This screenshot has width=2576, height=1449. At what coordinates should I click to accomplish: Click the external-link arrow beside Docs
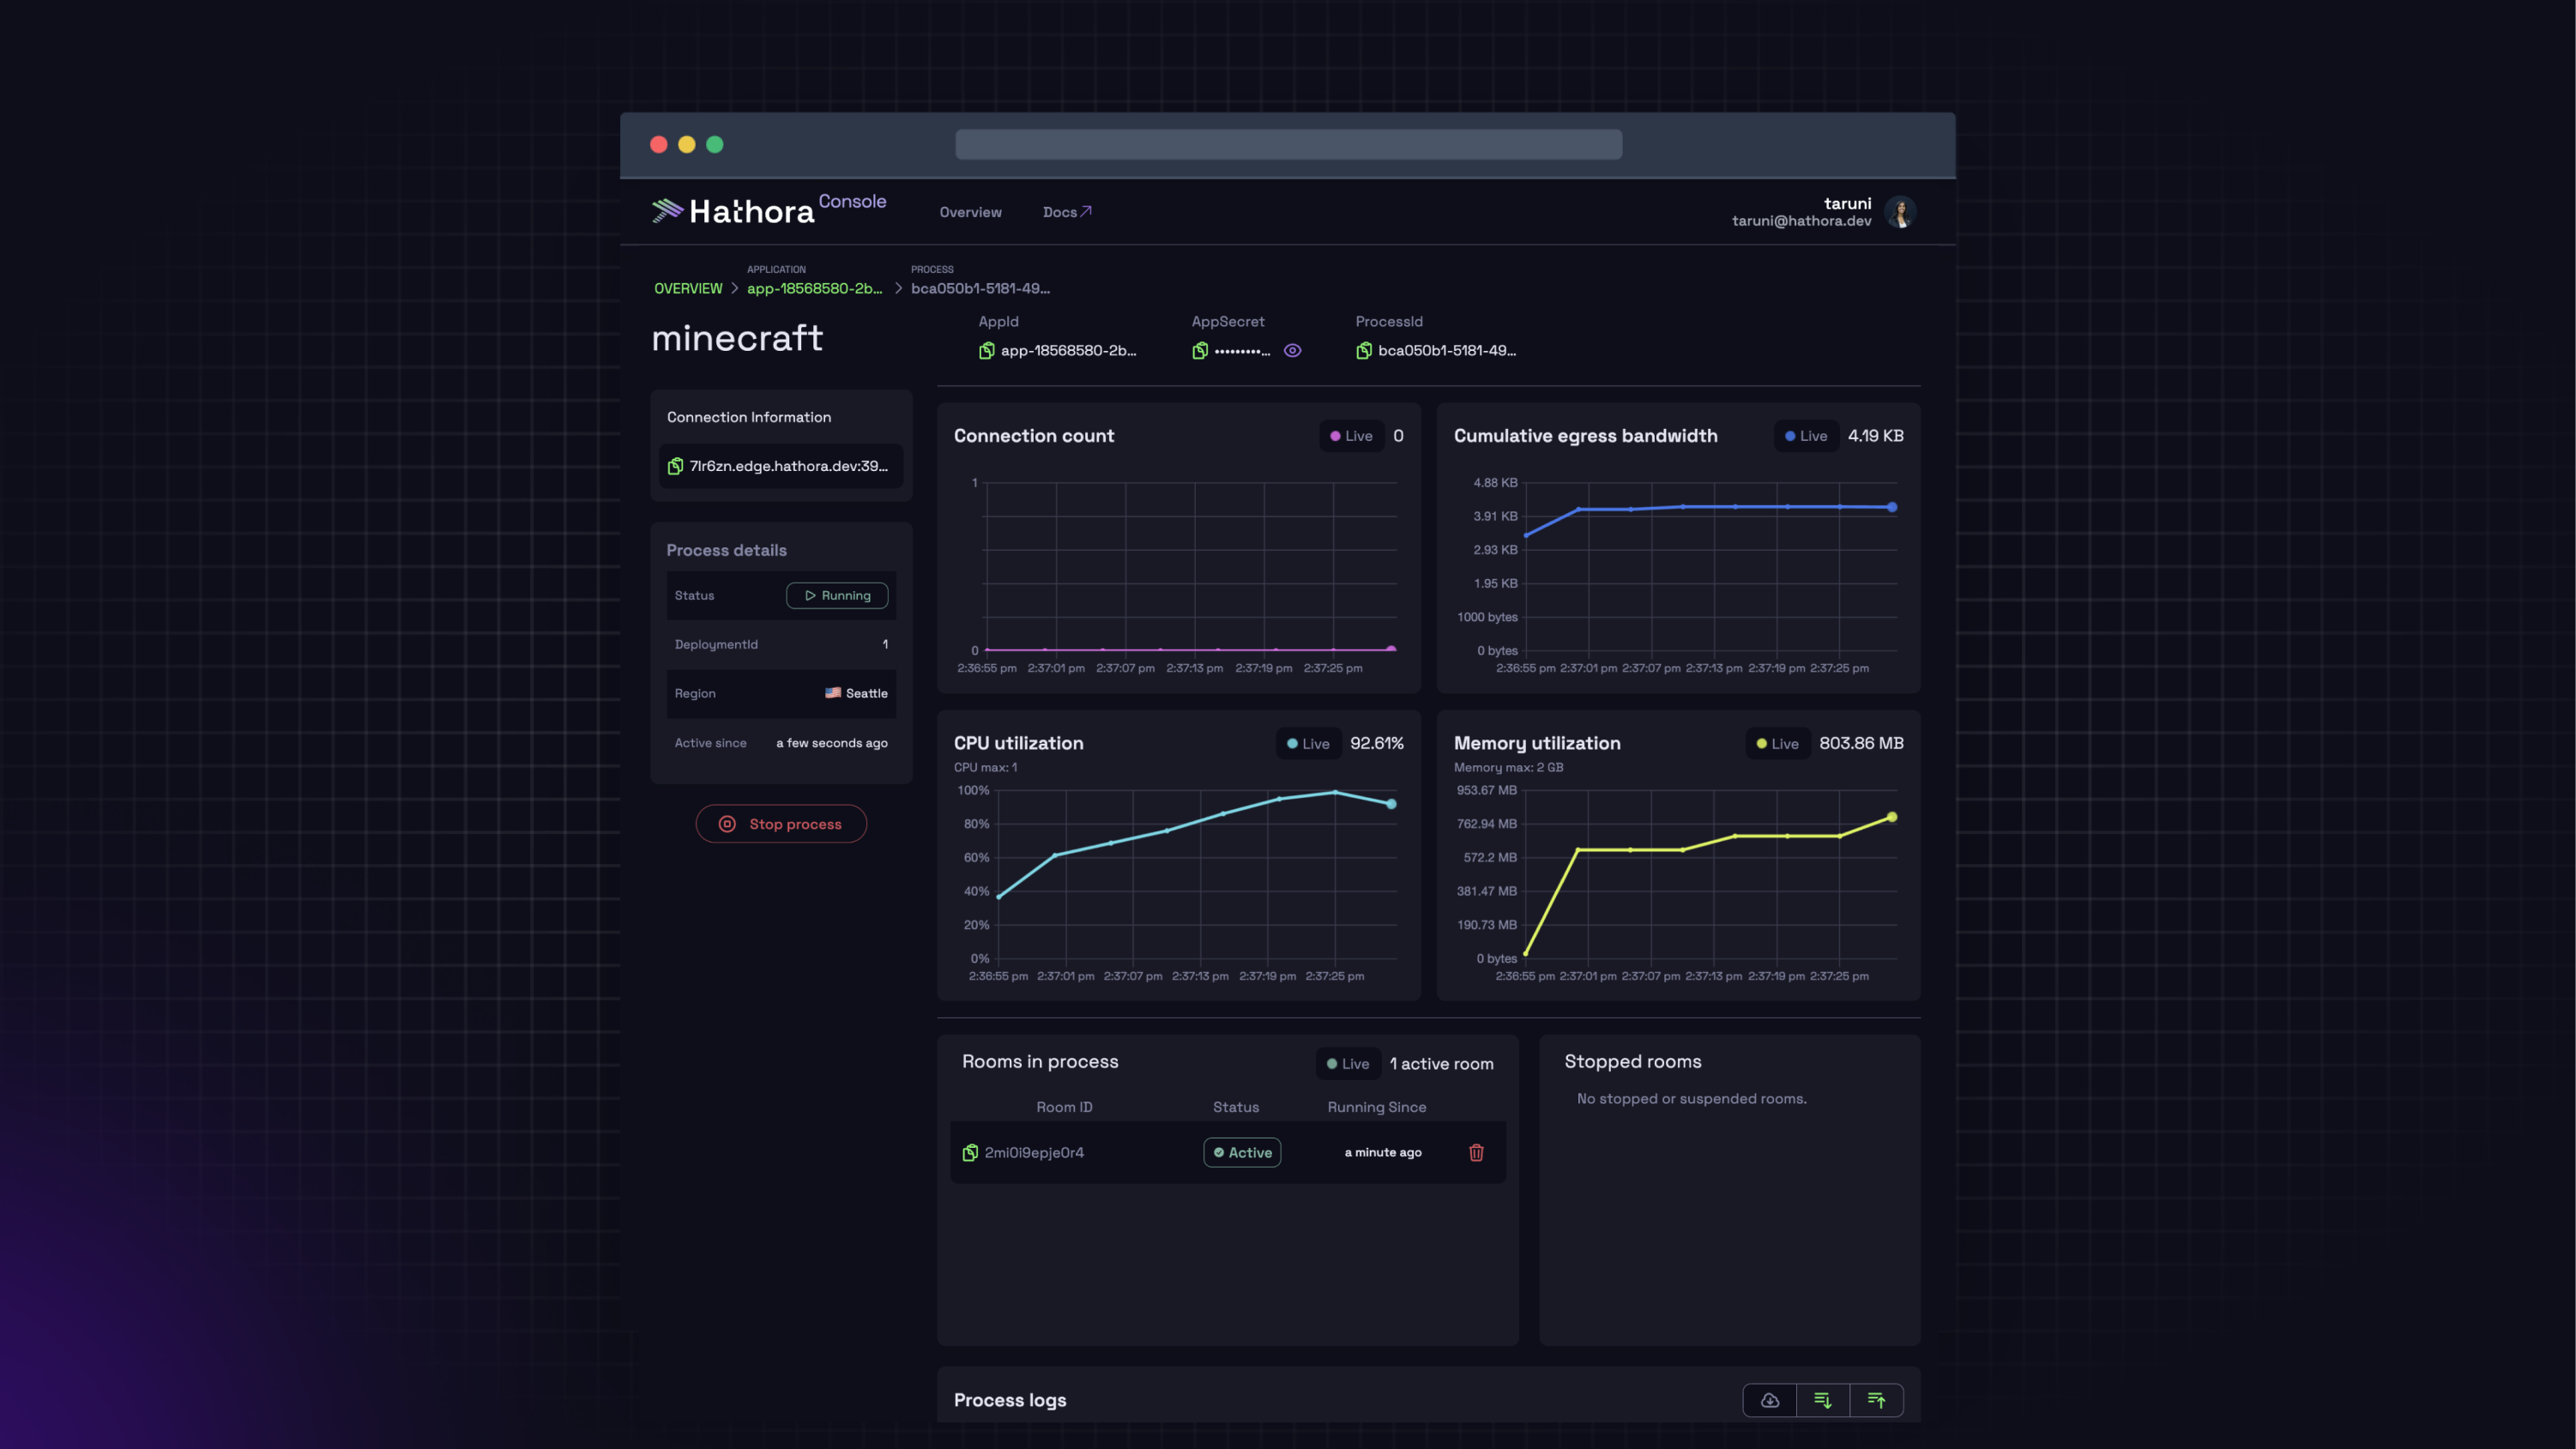(1086, 211)
